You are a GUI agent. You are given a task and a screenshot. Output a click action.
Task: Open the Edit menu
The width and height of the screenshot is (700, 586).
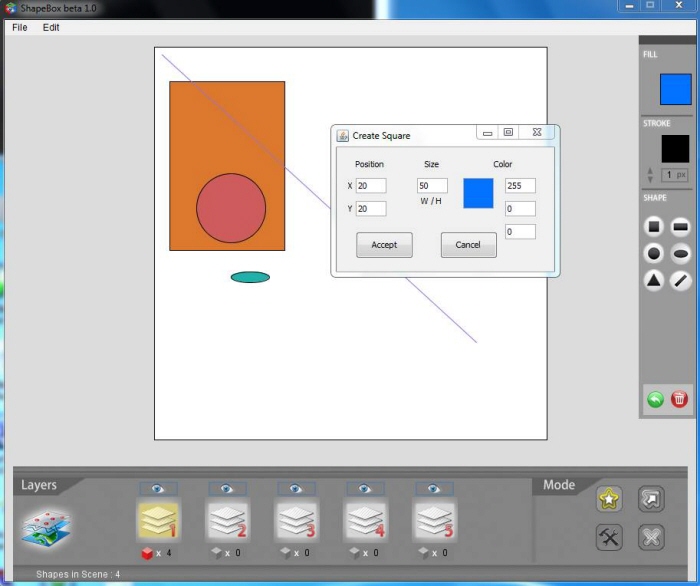tap(51, 27)
